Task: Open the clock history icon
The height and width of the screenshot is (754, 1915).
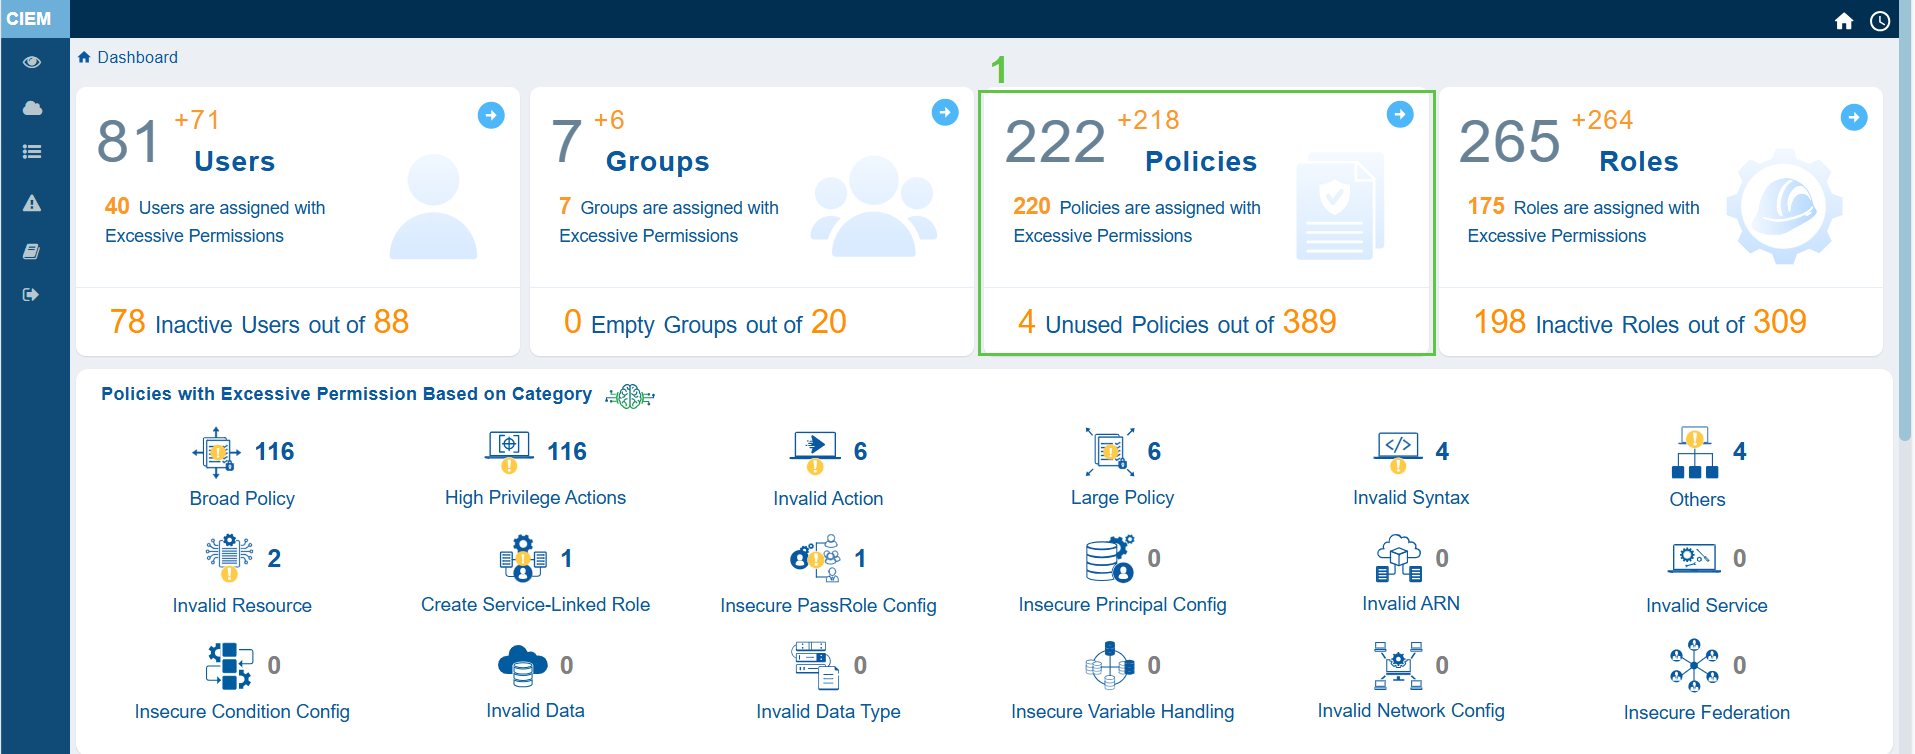Action: coord(1880,21)
